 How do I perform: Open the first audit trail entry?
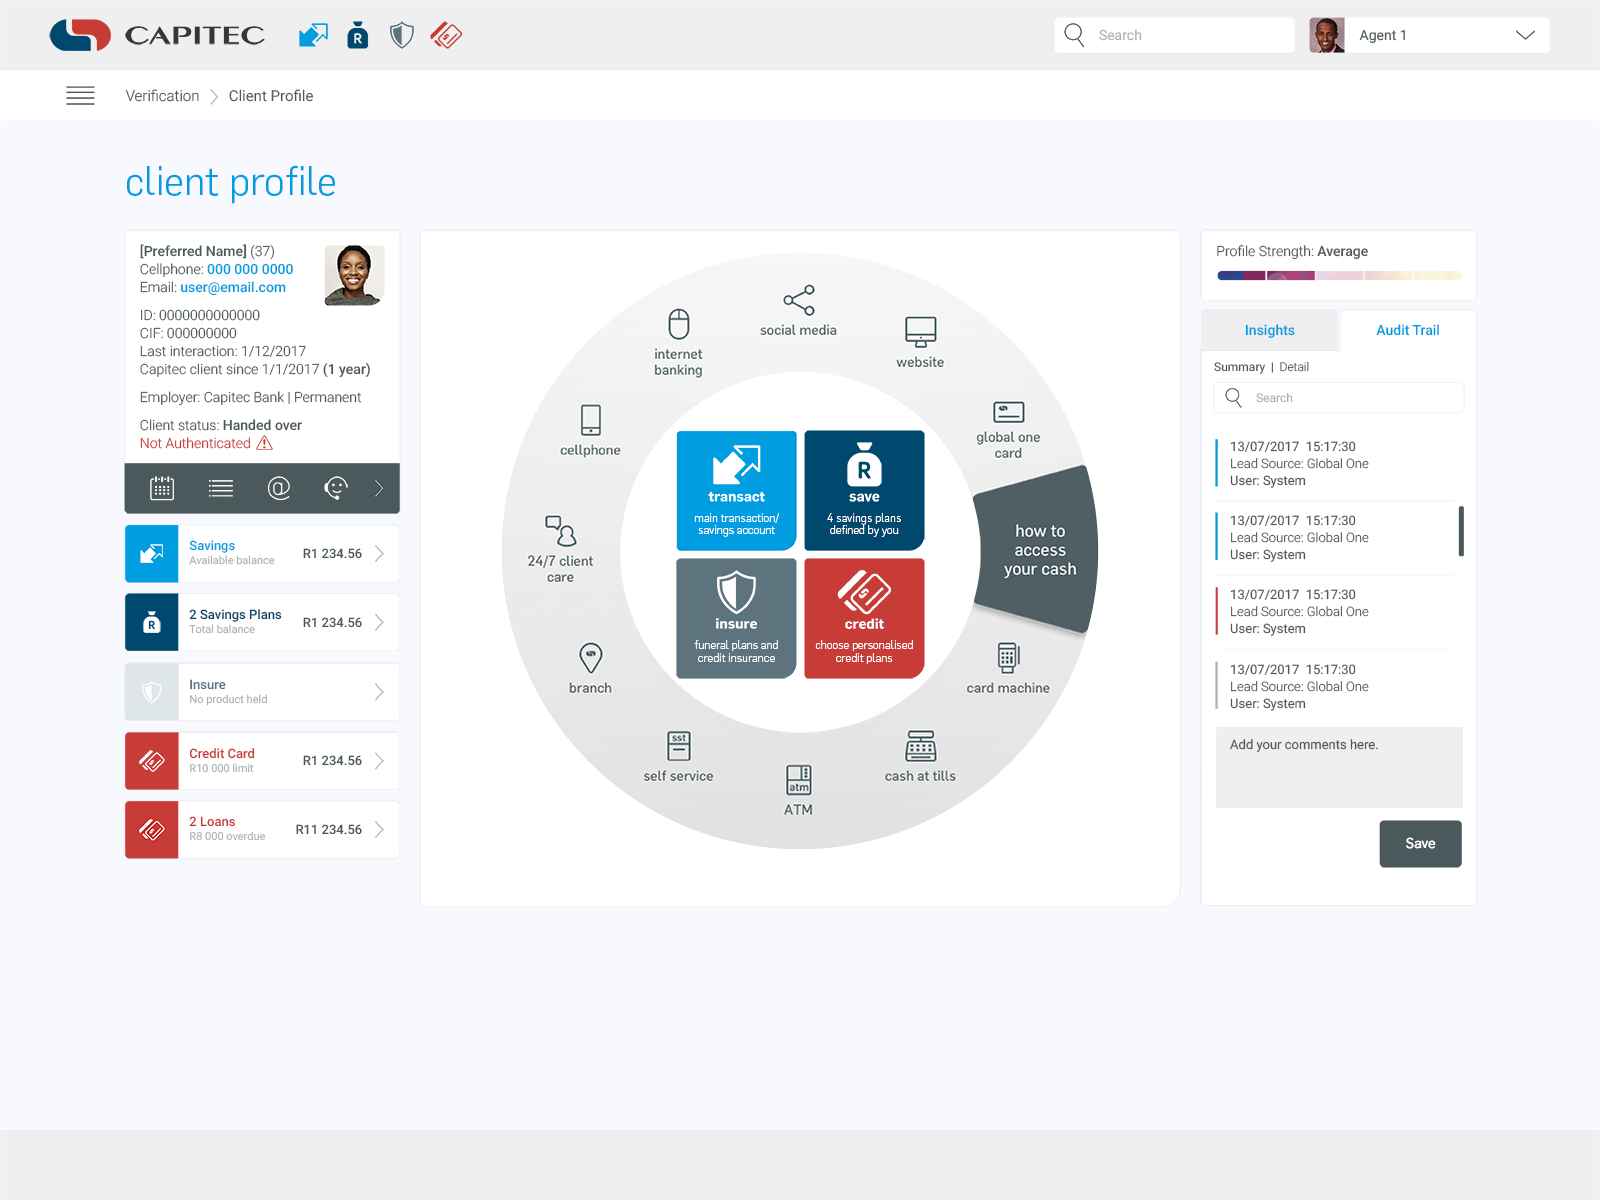(1335, 463)
